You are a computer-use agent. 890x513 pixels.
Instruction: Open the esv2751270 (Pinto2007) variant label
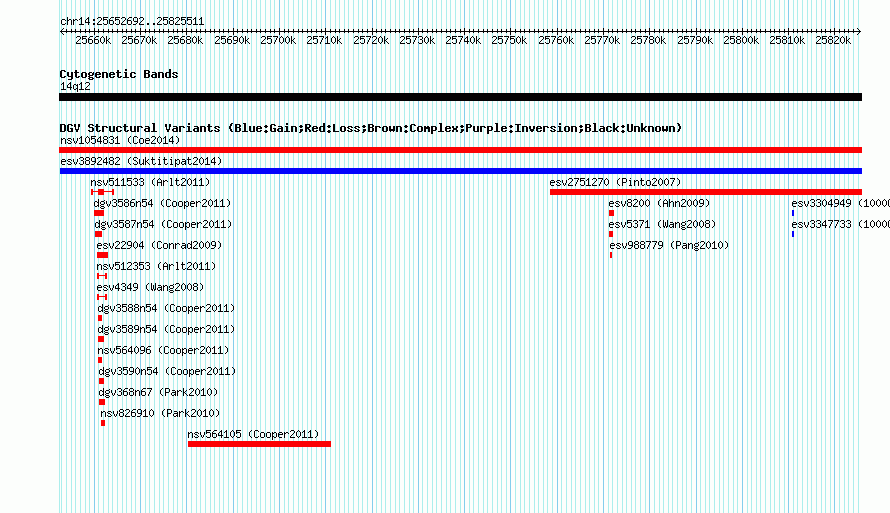coord(615,182)
